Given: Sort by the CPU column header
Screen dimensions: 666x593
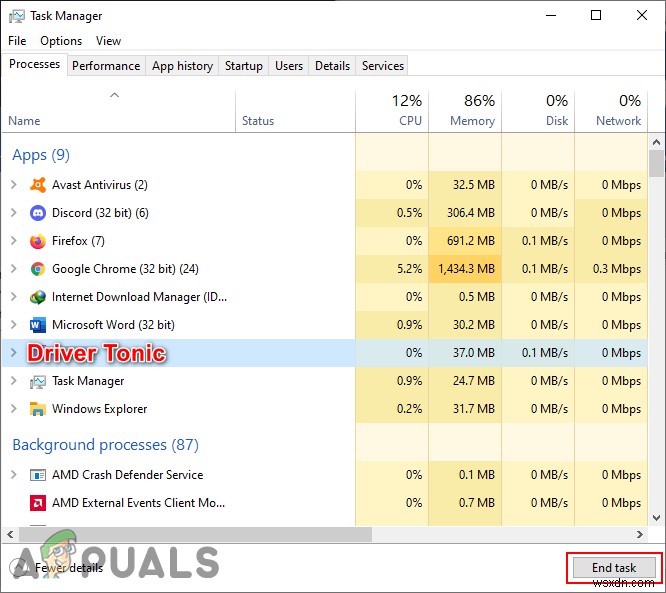Looking at the screenshot, I should click(392, 112).
